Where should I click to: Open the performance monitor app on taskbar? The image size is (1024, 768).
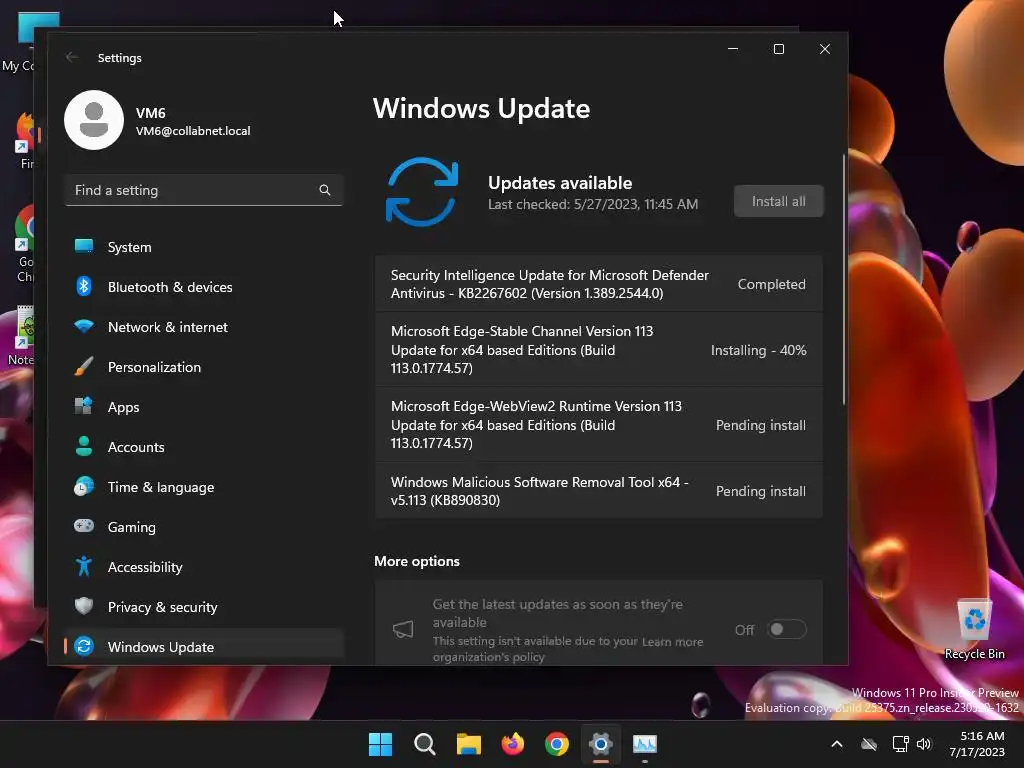pos(645,744)
